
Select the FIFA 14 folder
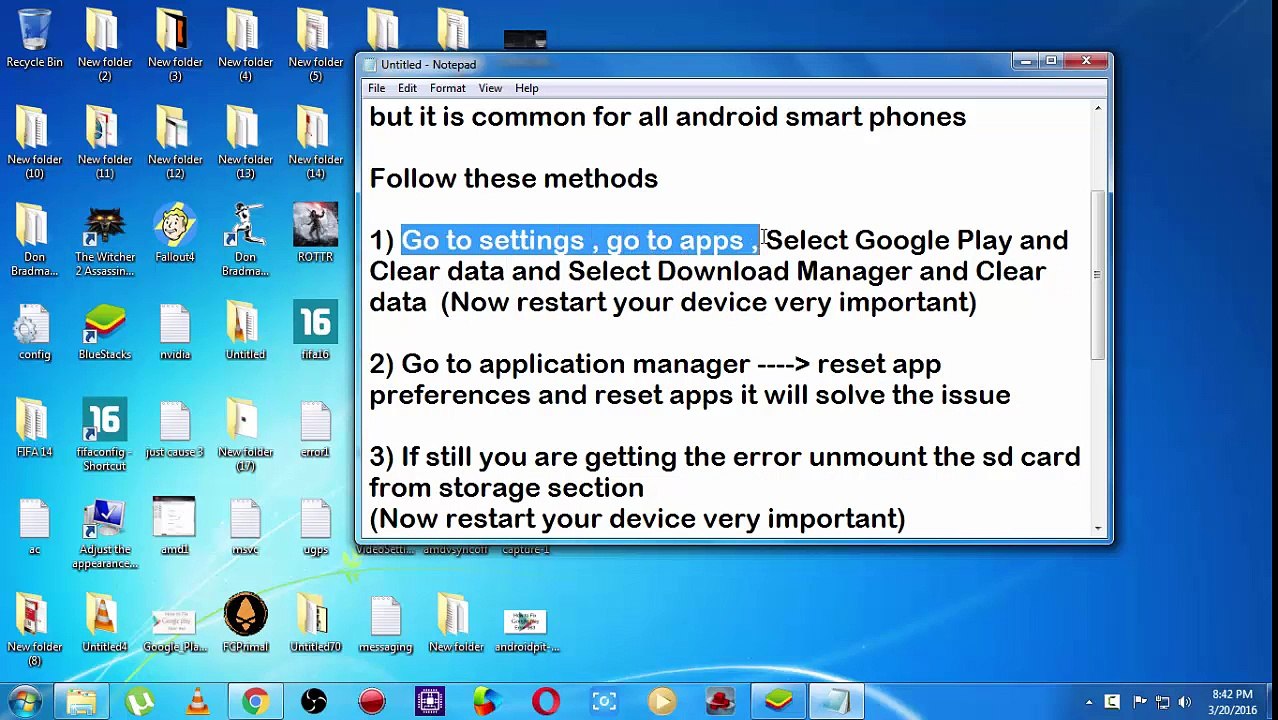tap(34, 429)
